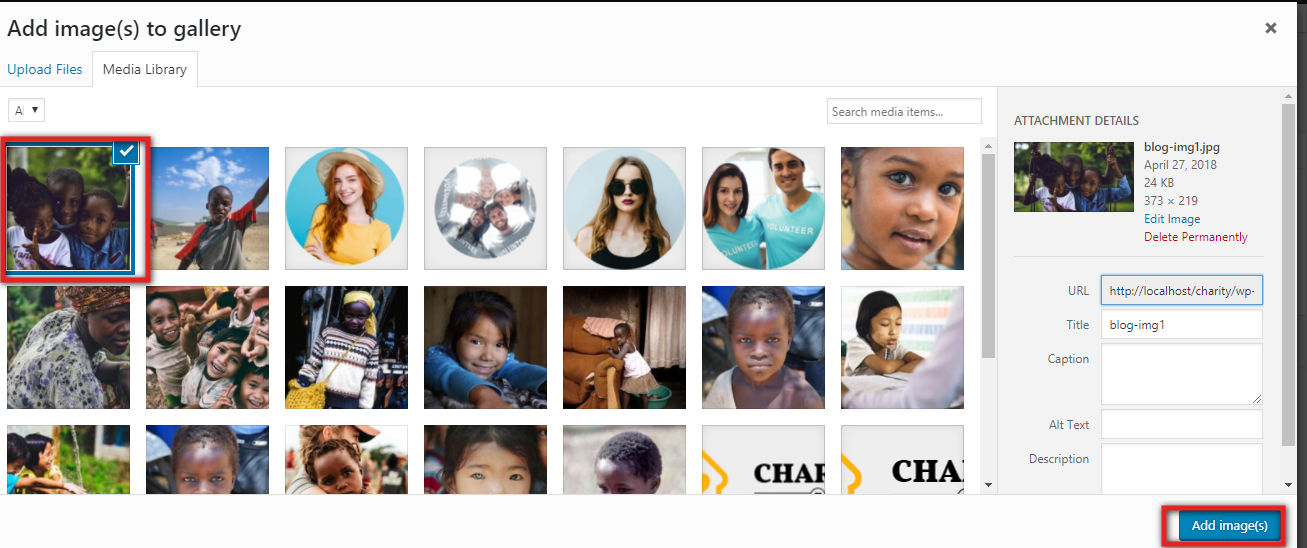Click the media grid scrollbar down arrow
1307x548 pixels.
(x=989, y=485)
